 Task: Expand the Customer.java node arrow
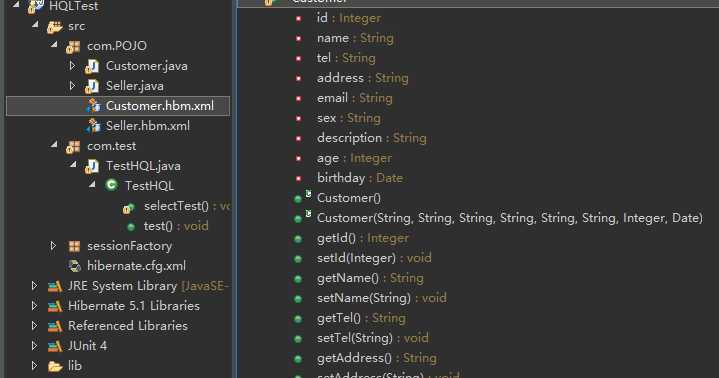[x=72, y=66]
